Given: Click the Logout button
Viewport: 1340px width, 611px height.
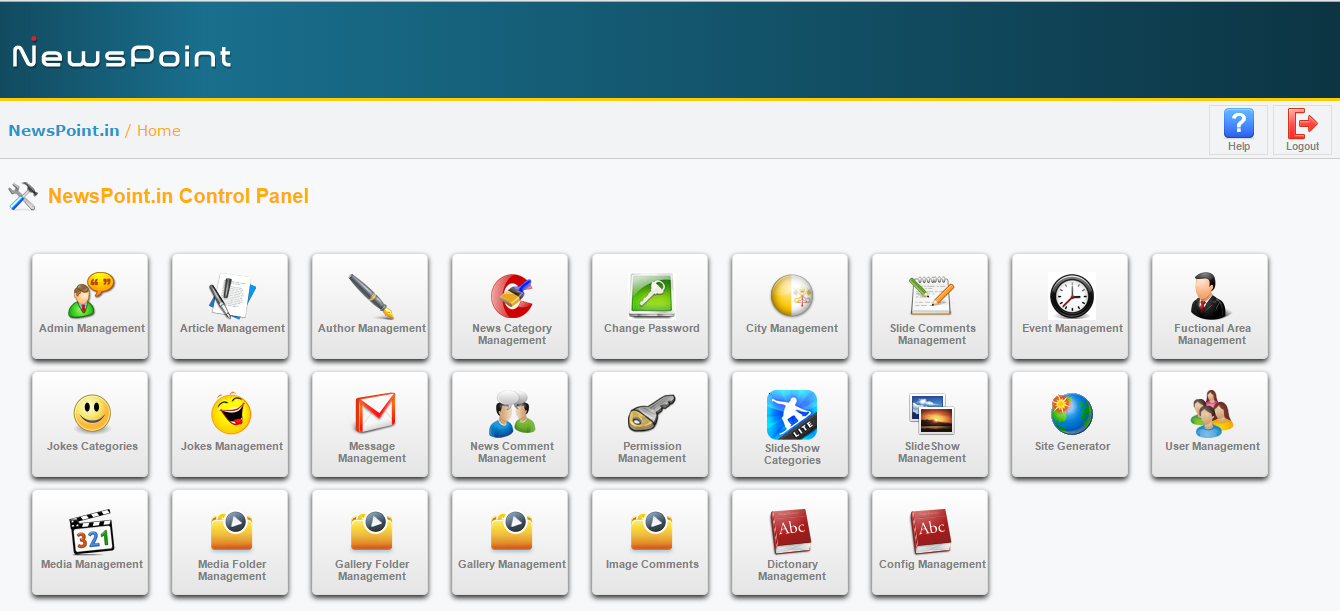Looking at the screenshot, I should click(x=1302, y=130).
